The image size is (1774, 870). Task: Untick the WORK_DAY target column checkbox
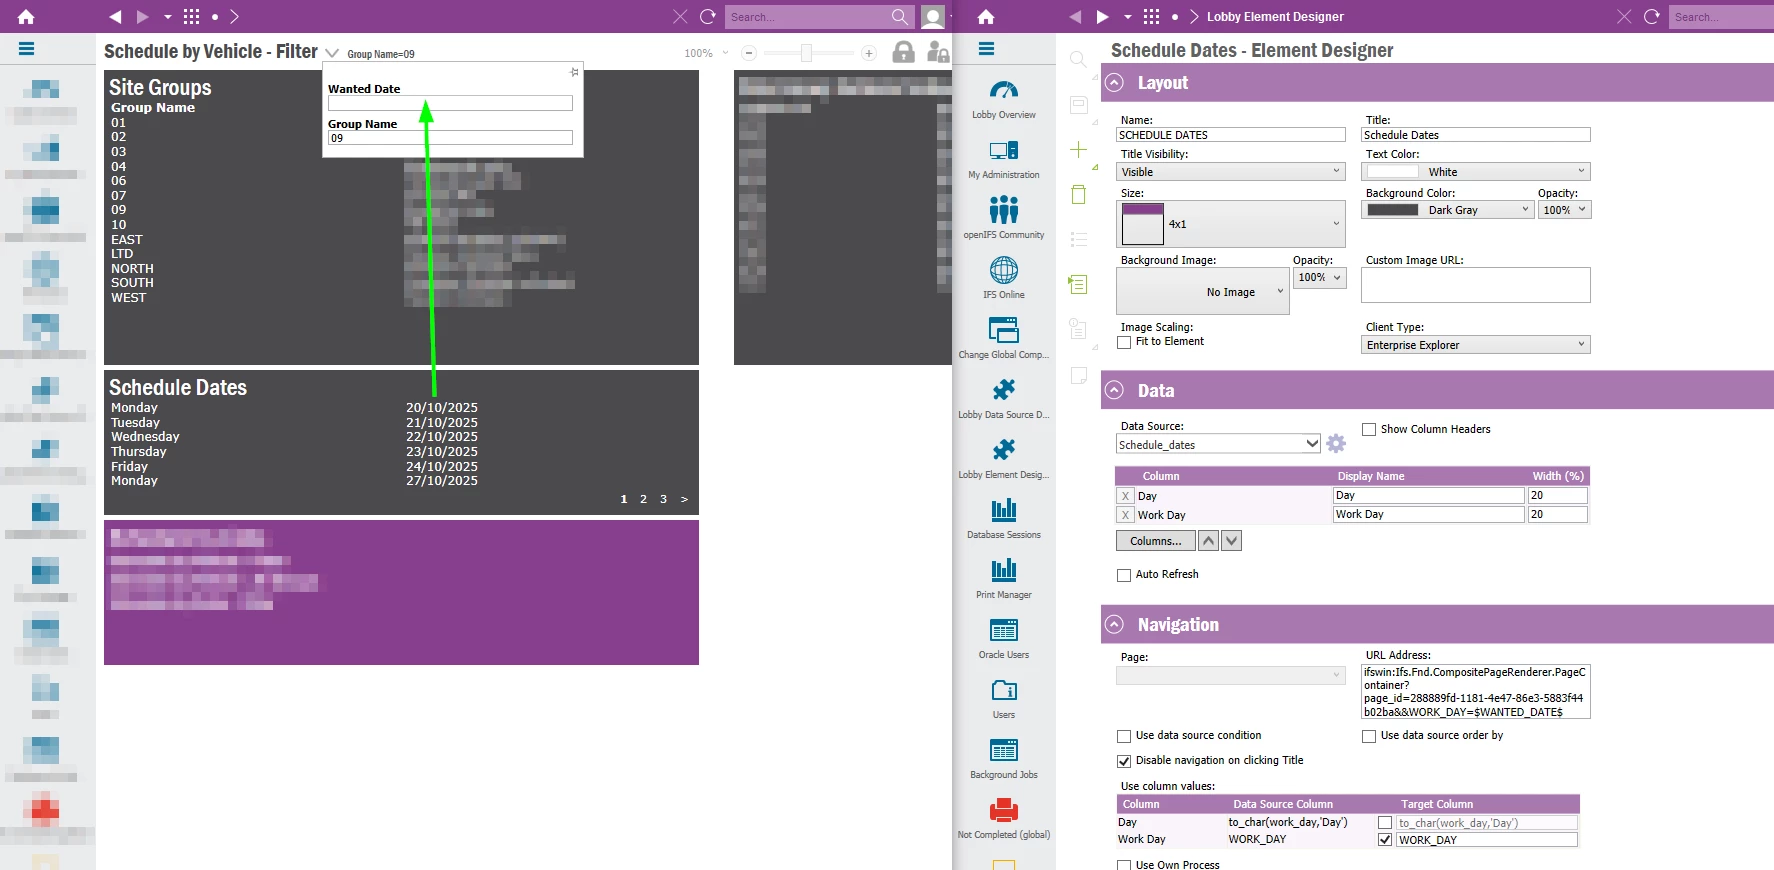[1385, 840]
